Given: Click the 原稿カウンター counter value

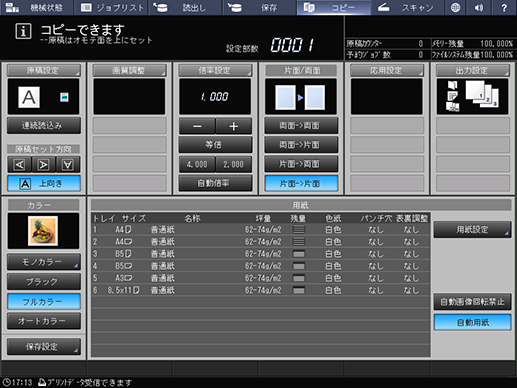Looking at the screenshot, I should click(421, 44).
